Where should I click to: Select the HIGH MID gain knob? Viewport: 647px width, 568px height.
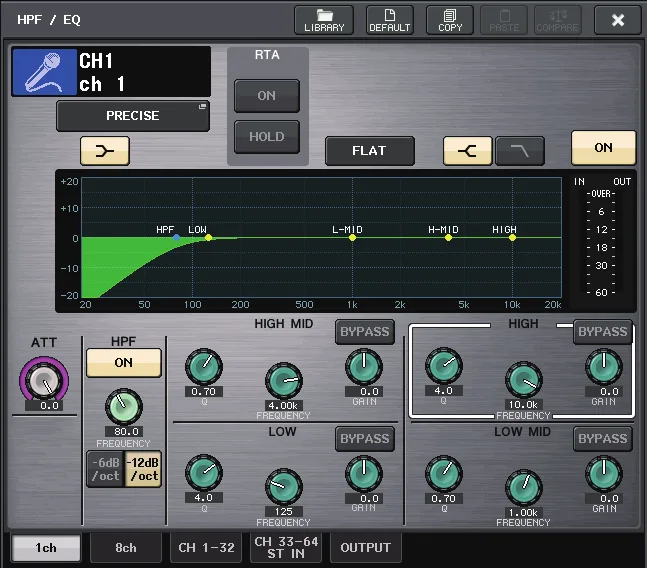(x=364, y=367)
